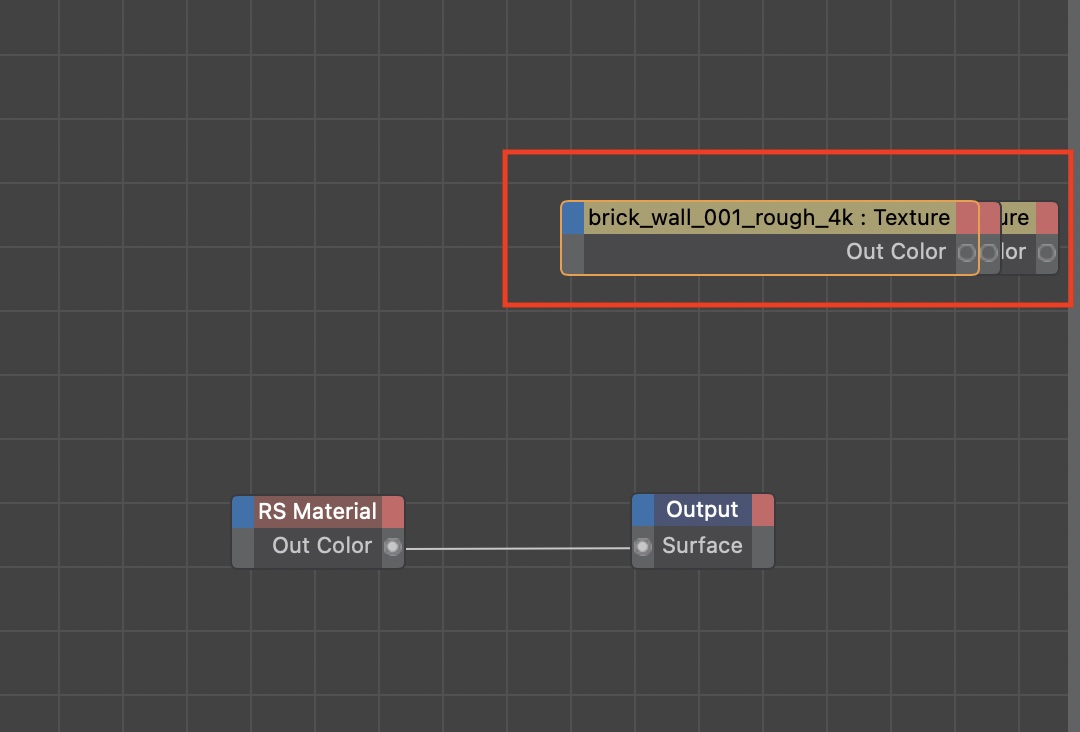The height and width of the screenshot is (732, 1080).
Task: Select the Output node title
Action: pyautogui.click(x=702, y=510)
